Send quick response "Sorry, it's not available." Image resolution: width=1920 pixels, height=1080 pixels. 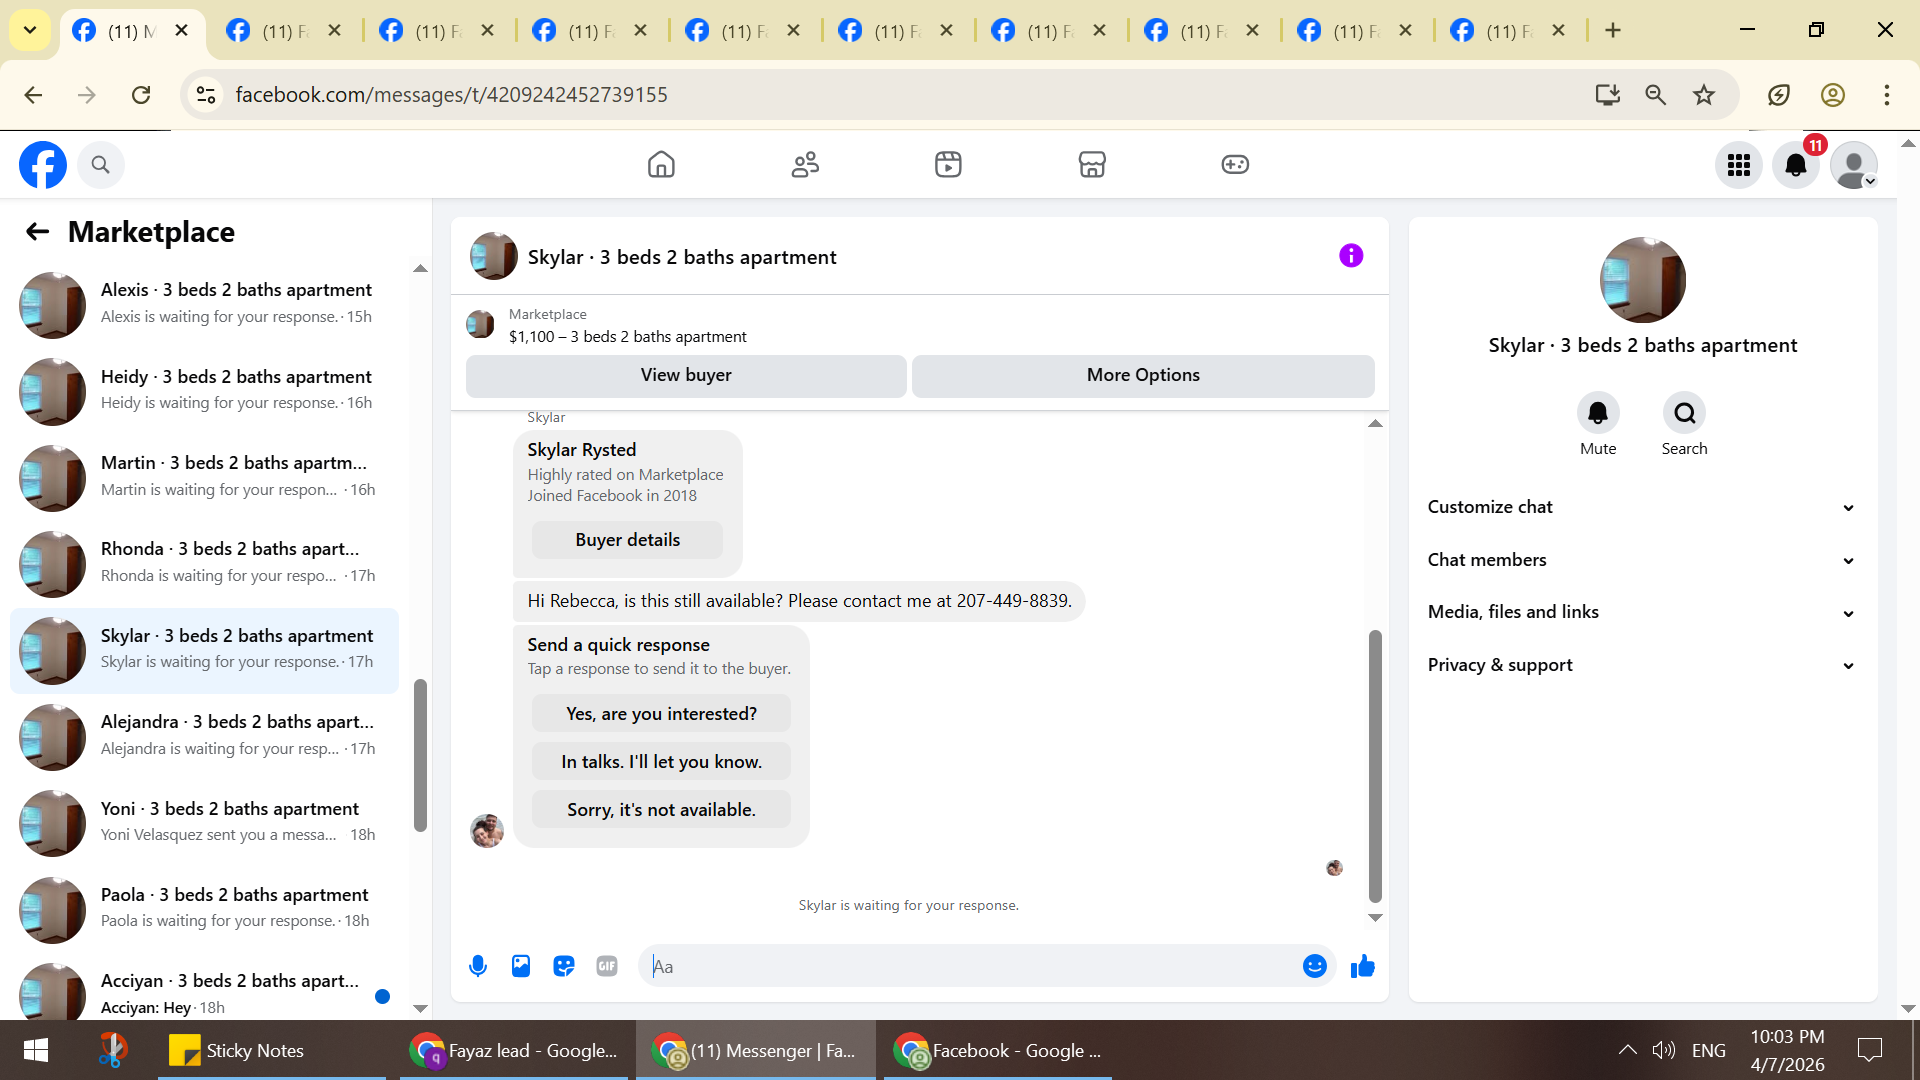pyautogui.click(x=661, y=810)
